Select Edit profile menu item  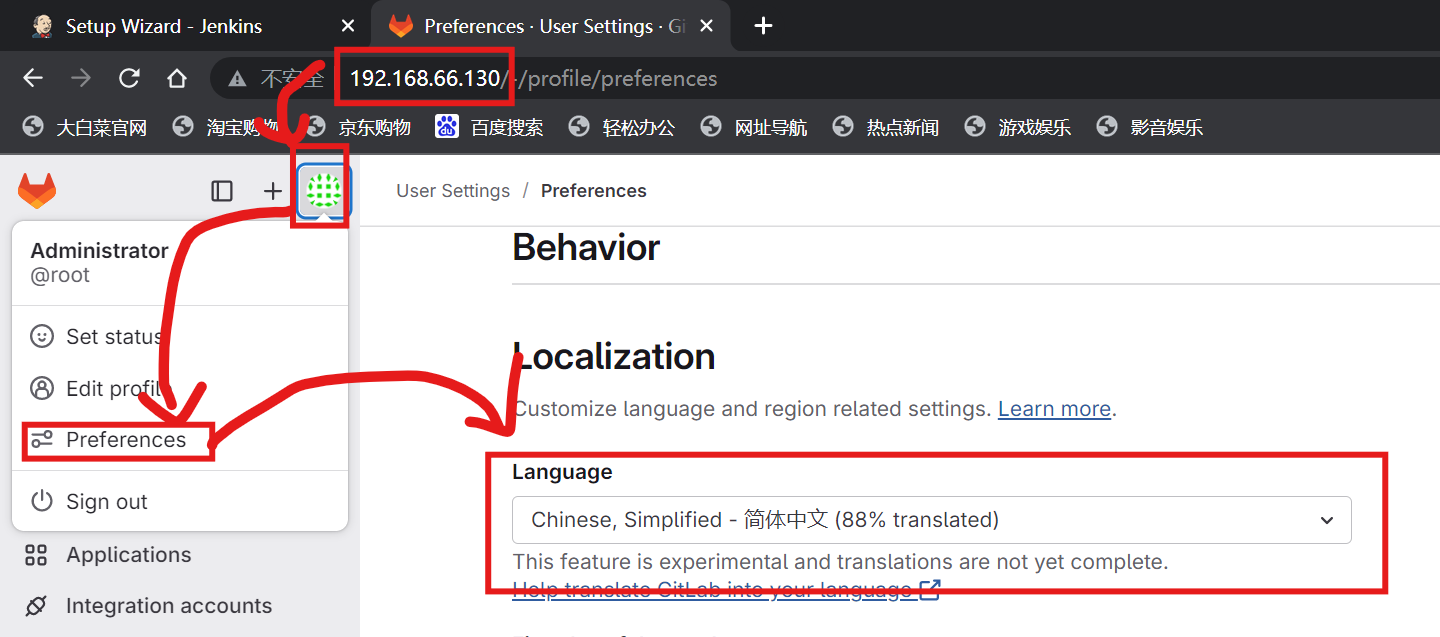click(180, 388)
